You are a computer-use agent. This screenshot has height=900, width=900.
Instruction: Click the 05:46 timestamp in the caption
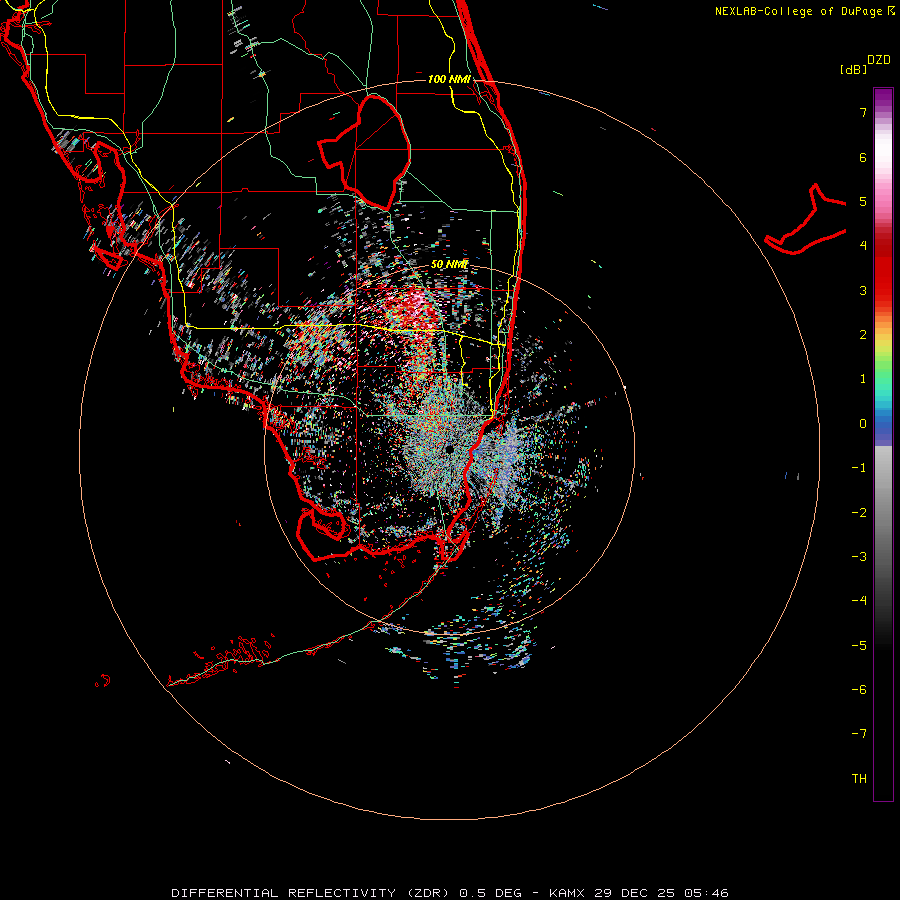point(707,893)
